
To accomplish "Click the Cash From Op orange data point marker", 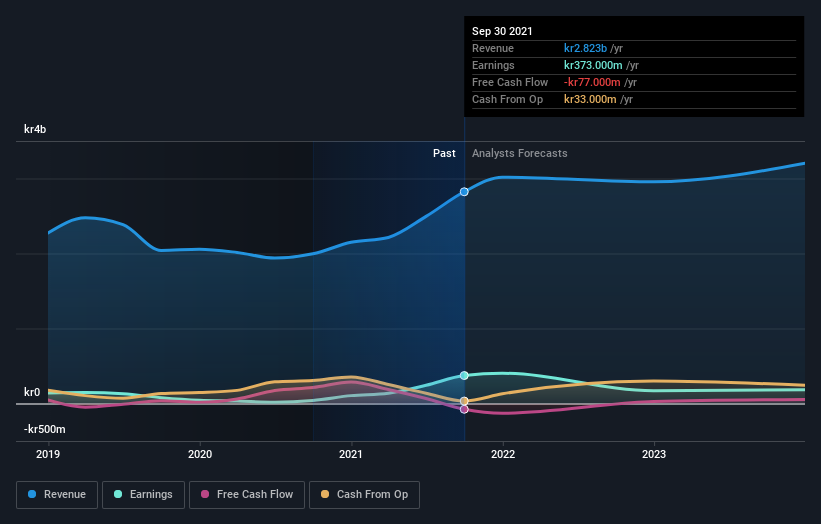I will pyautogui.click(x=464, y=401).
